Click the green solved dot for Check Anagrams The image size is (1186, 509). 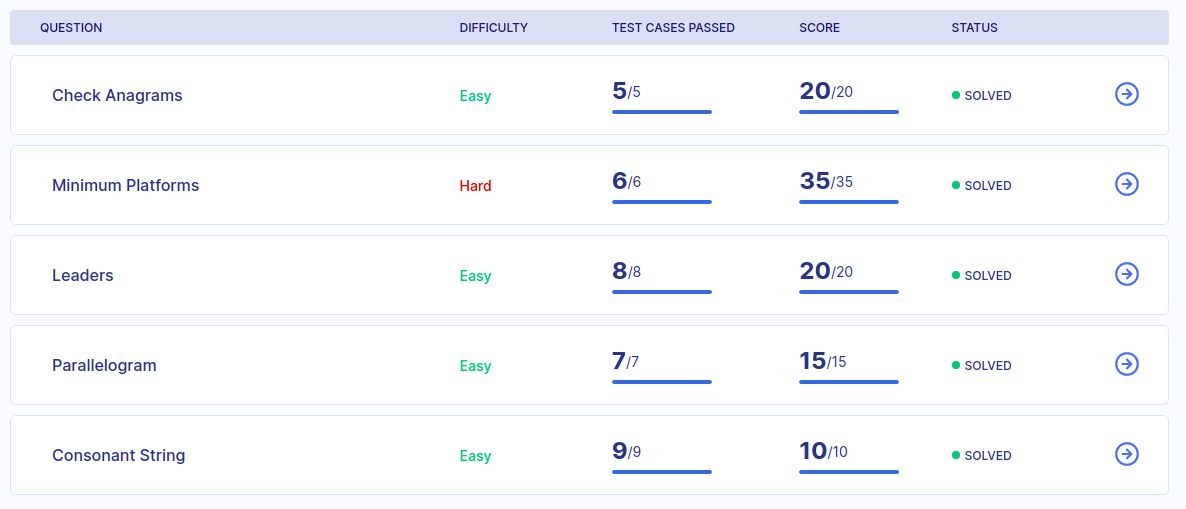(x=955, y=95)
